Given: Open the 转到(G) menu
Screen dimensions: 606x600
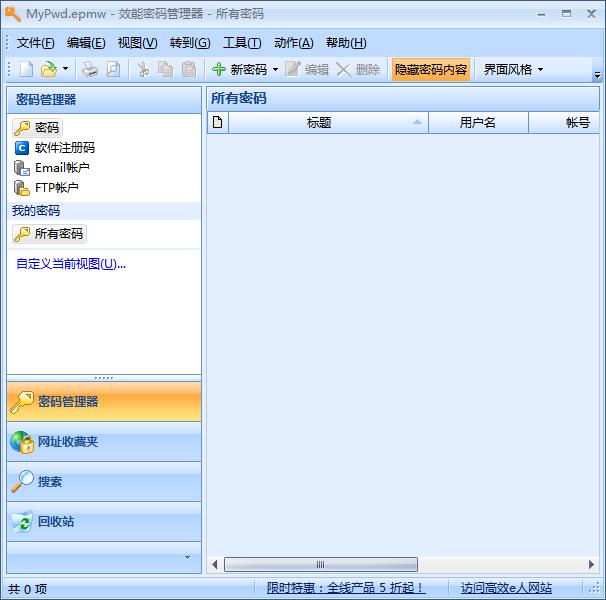Looking at the screenshot, I should [x=190, y=43].
